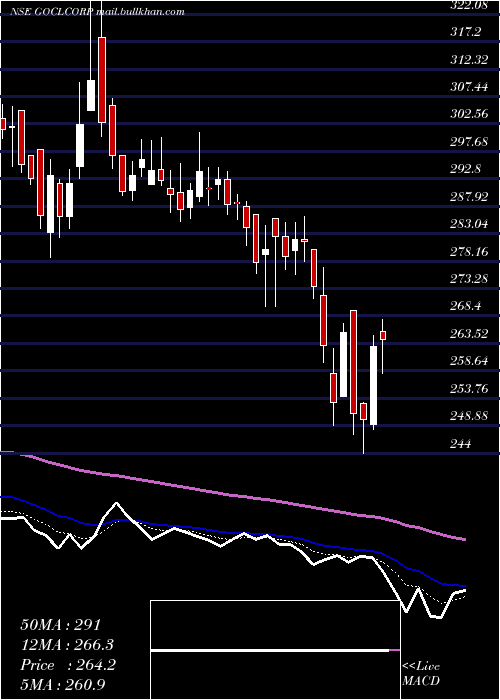Click the 253.76 price axis label

(469, 388)
